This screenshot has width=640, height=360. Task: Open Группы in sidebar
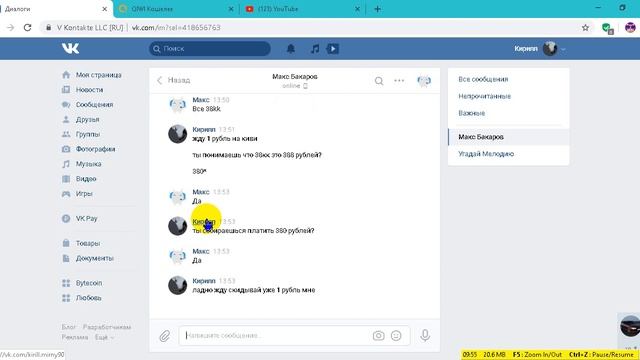pyautogui.click(x=88, y=134)
